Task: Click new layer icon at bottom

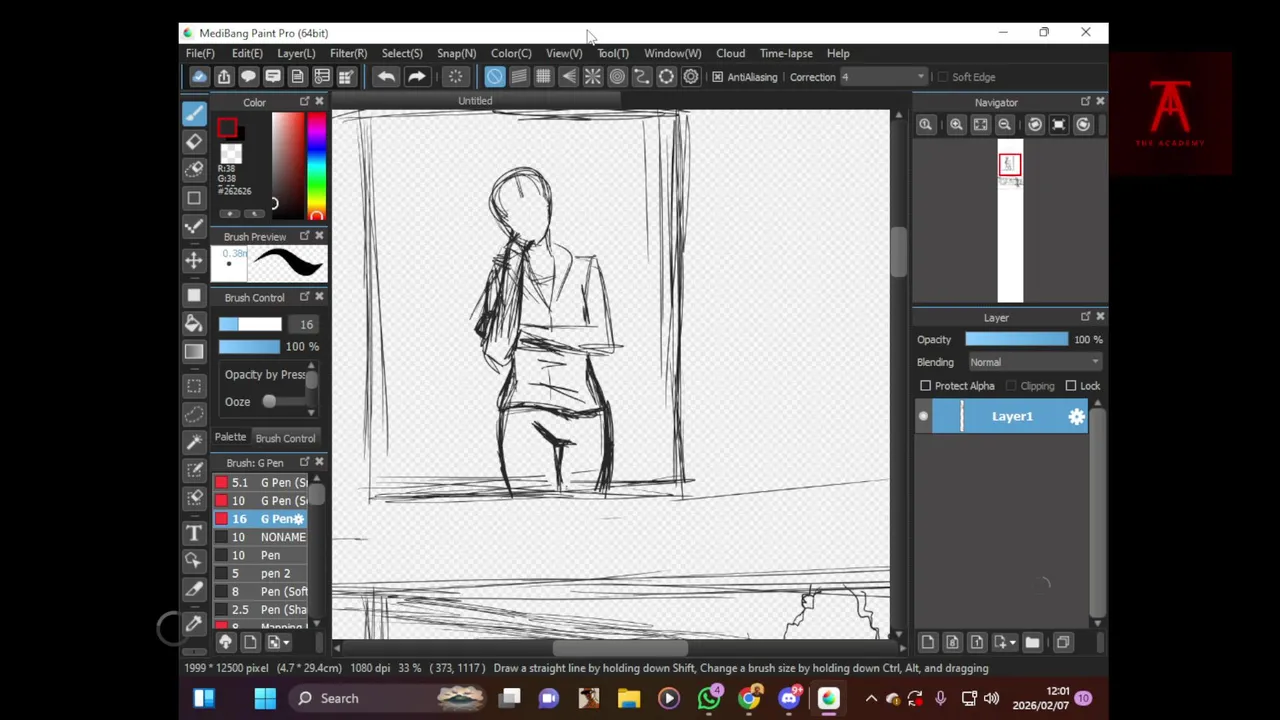Action: tap(927, 642)
